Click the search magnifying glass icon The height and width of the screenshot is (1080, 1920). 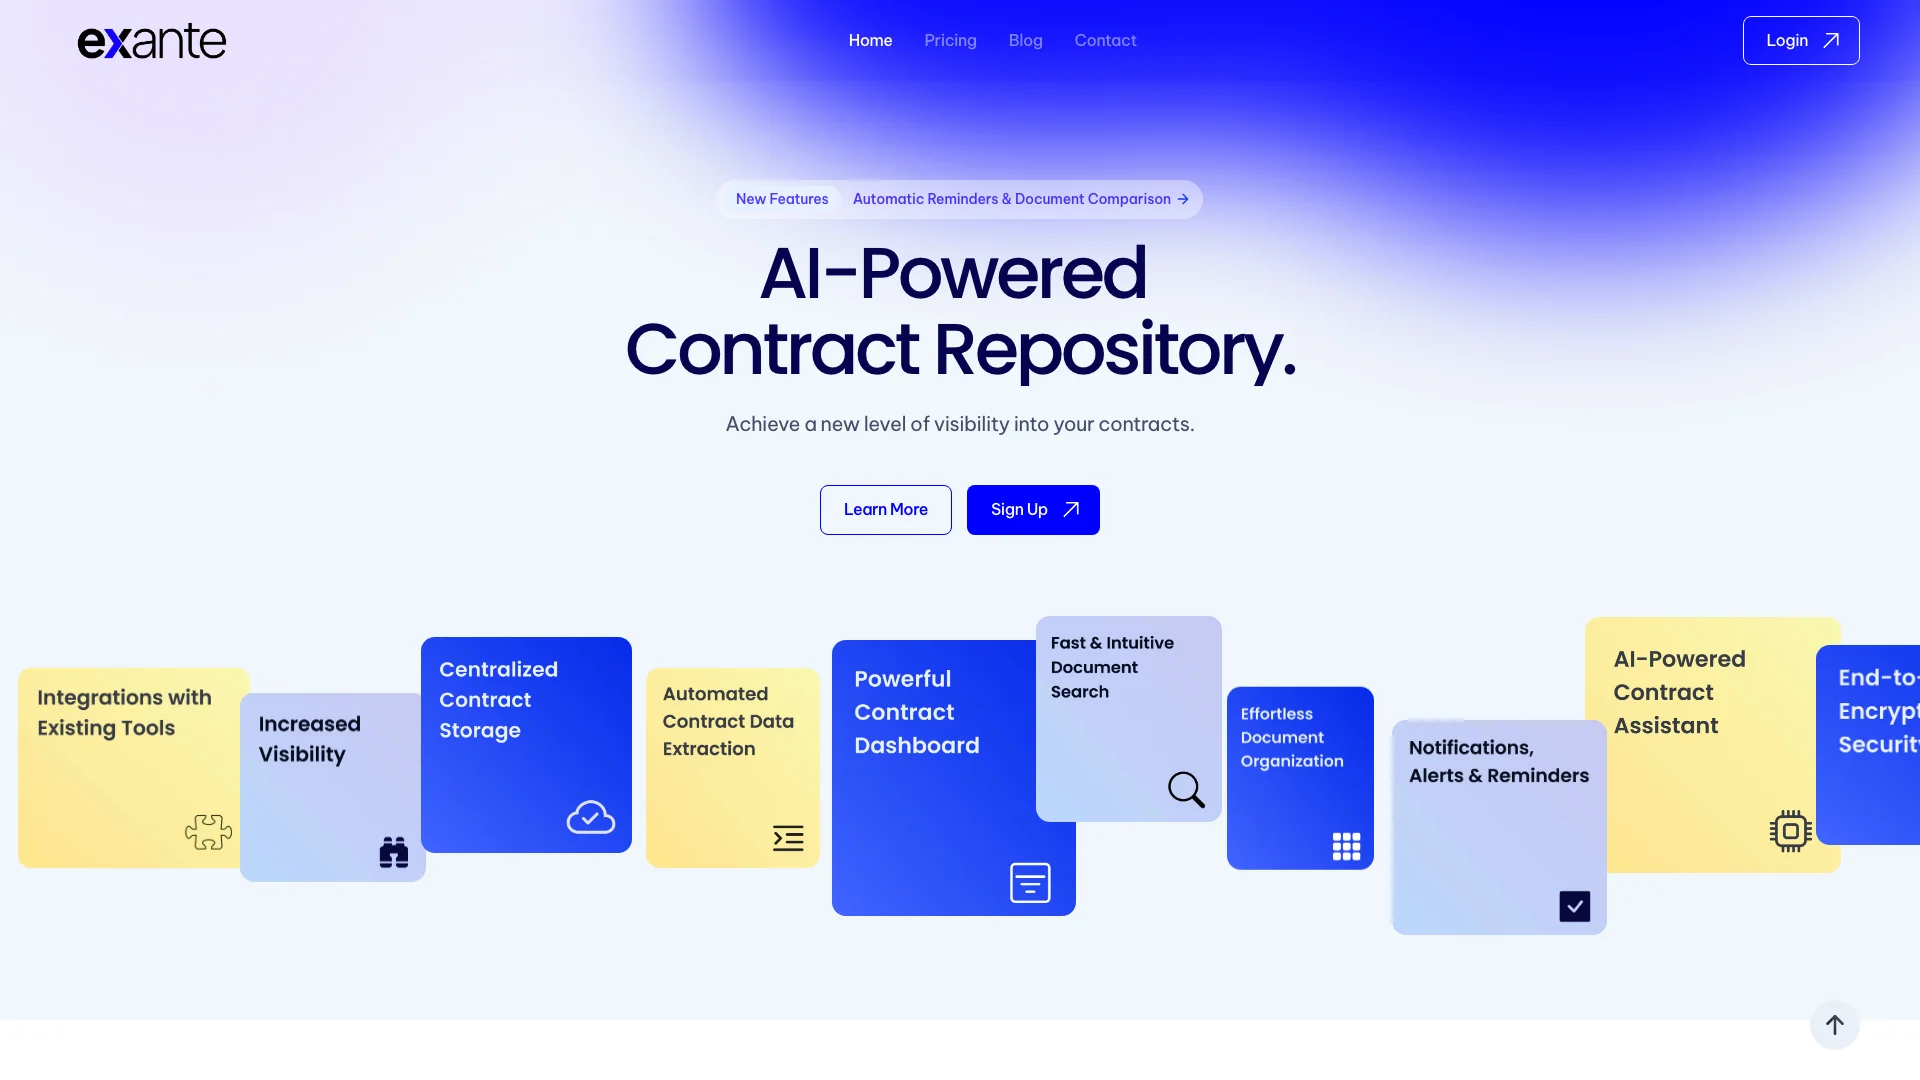(1184, 790)
